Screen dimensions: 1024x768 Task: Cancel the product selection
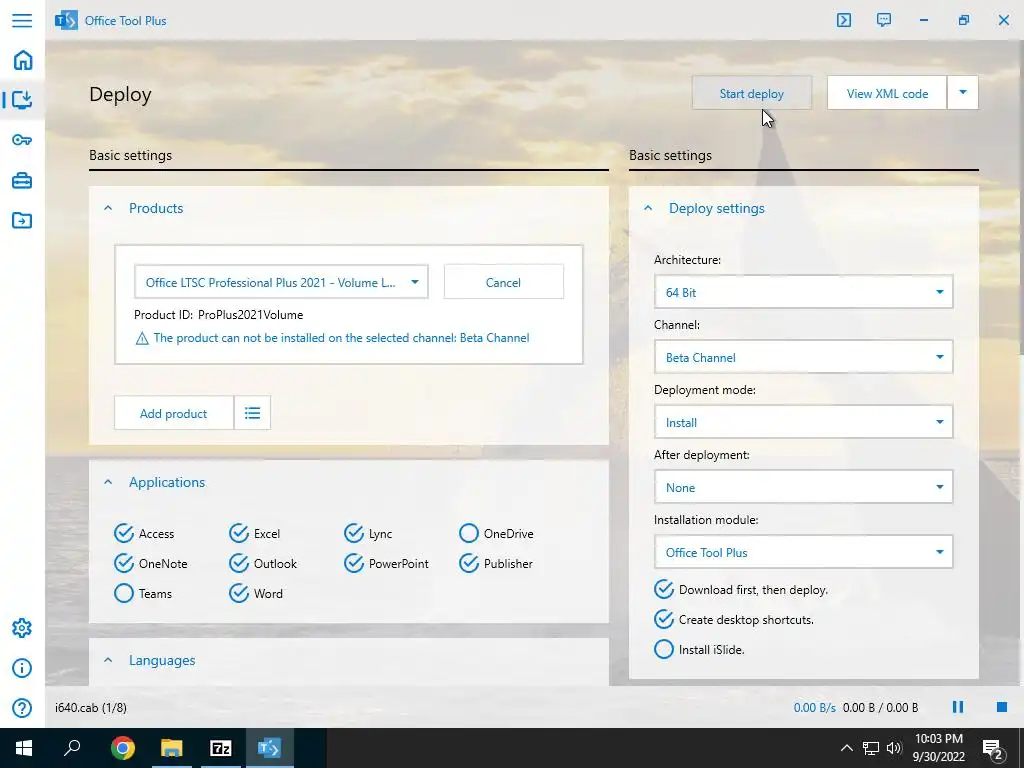coord(504,282)
